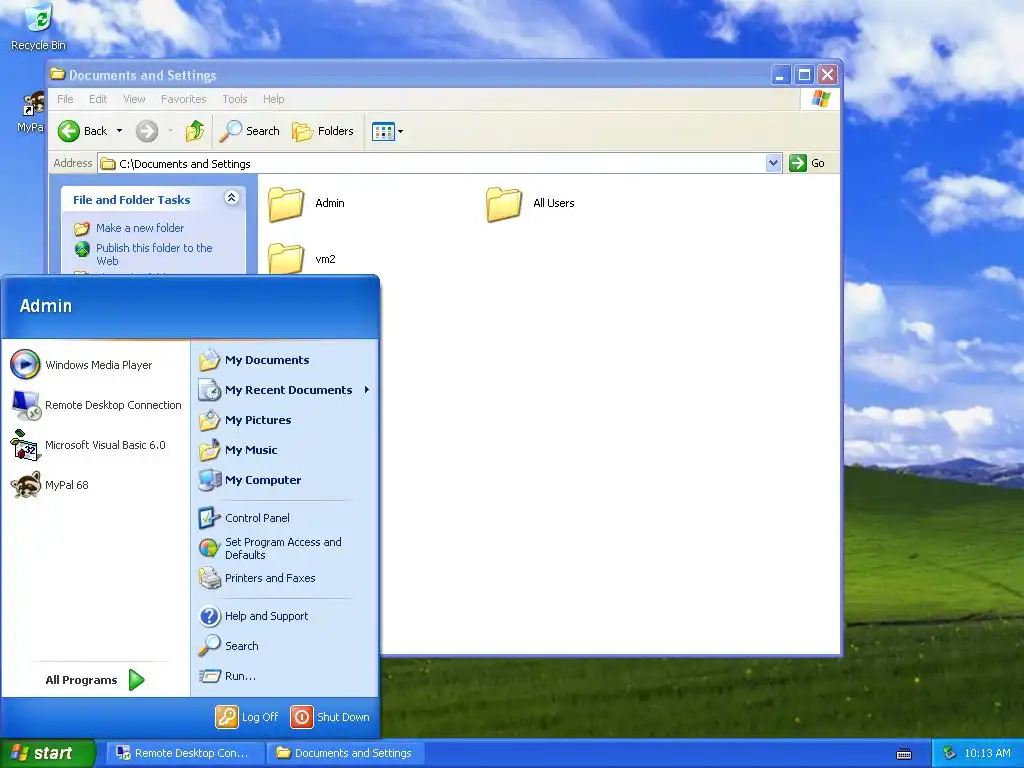The image size is (1024, 768).
Task: Click the Go button
Action: 808,163
